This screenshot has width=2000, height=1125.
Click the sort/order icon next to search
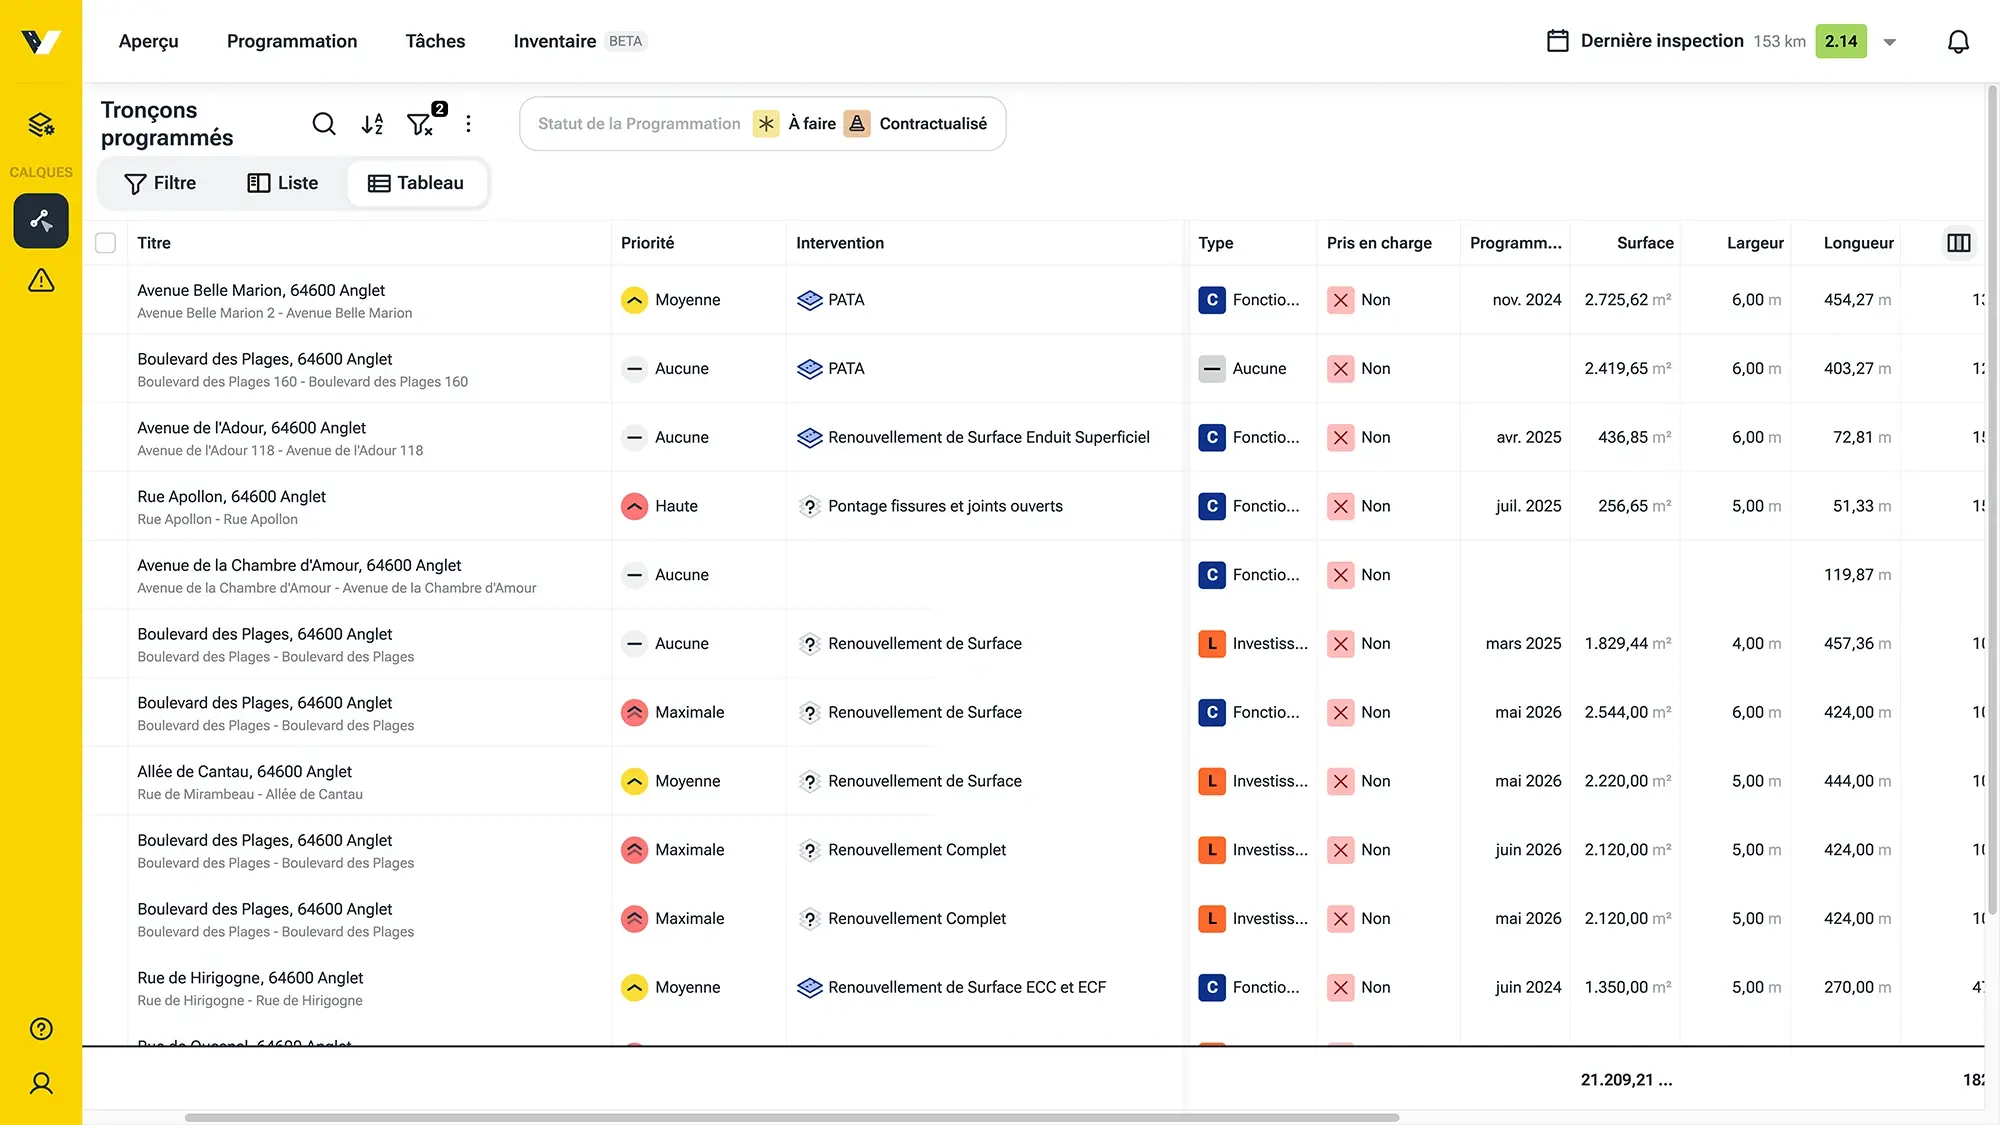(x=371, y=124)
